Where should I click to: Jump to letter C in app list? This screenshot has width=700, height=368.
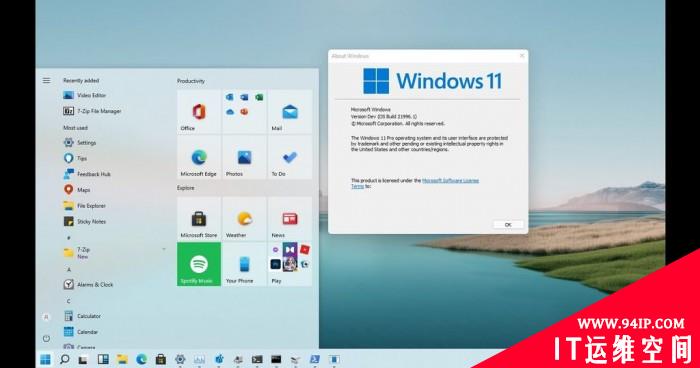pyautogui.click(x=69, y=301)
